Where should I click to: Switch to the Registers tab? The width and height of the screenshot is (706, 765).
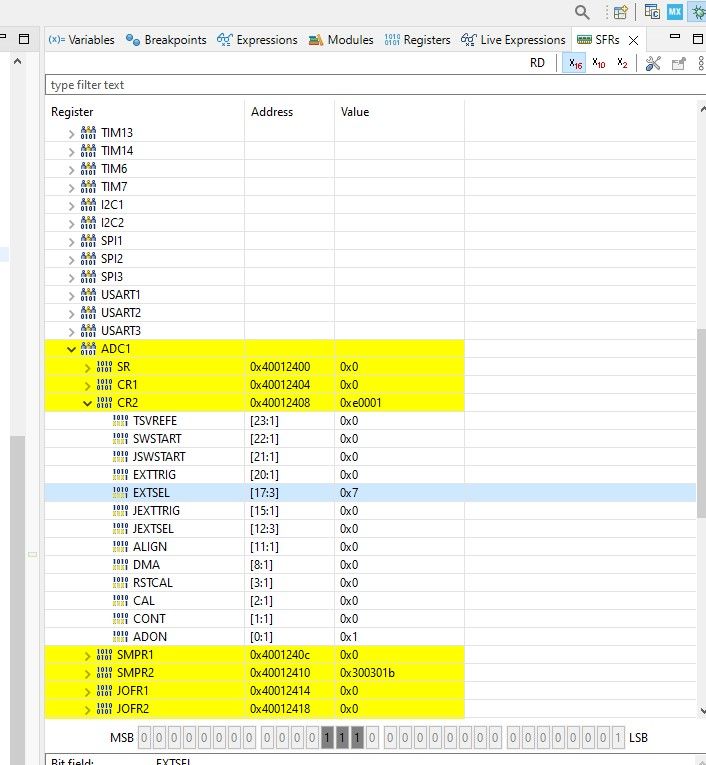click(x=418, y=40)
